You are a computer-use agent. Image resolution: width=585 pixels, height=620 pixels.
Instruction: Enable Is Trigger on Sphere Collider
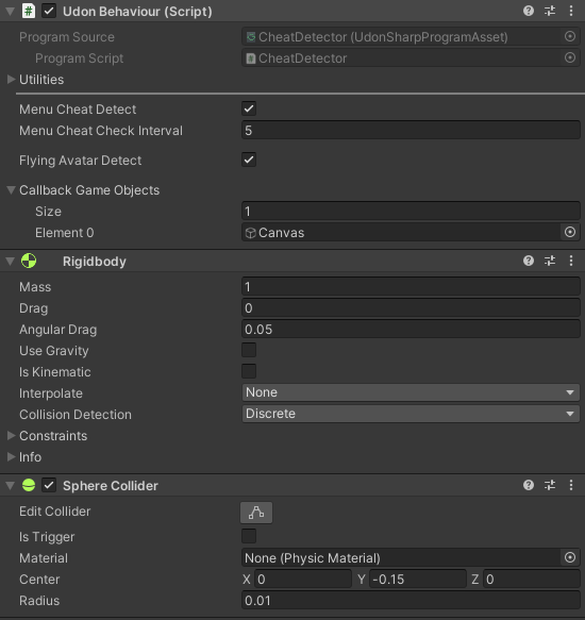point(249,536)
